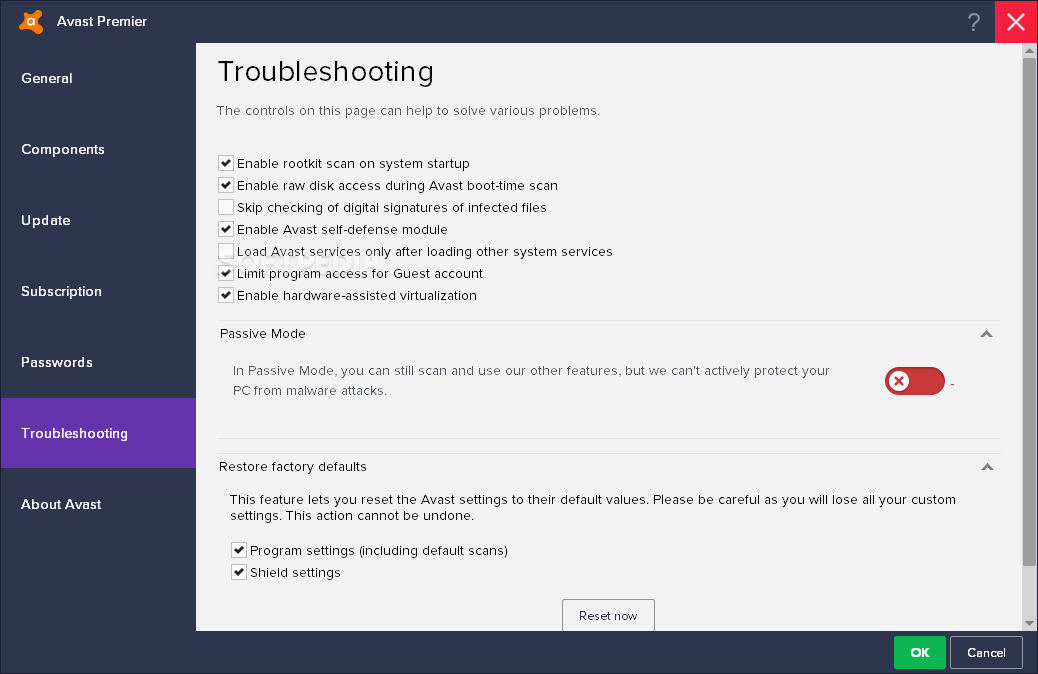This screenshot has width=1038, height=674.
Task: Uncheck Program settings (including default scans)
Action: [x=239, y=550]
